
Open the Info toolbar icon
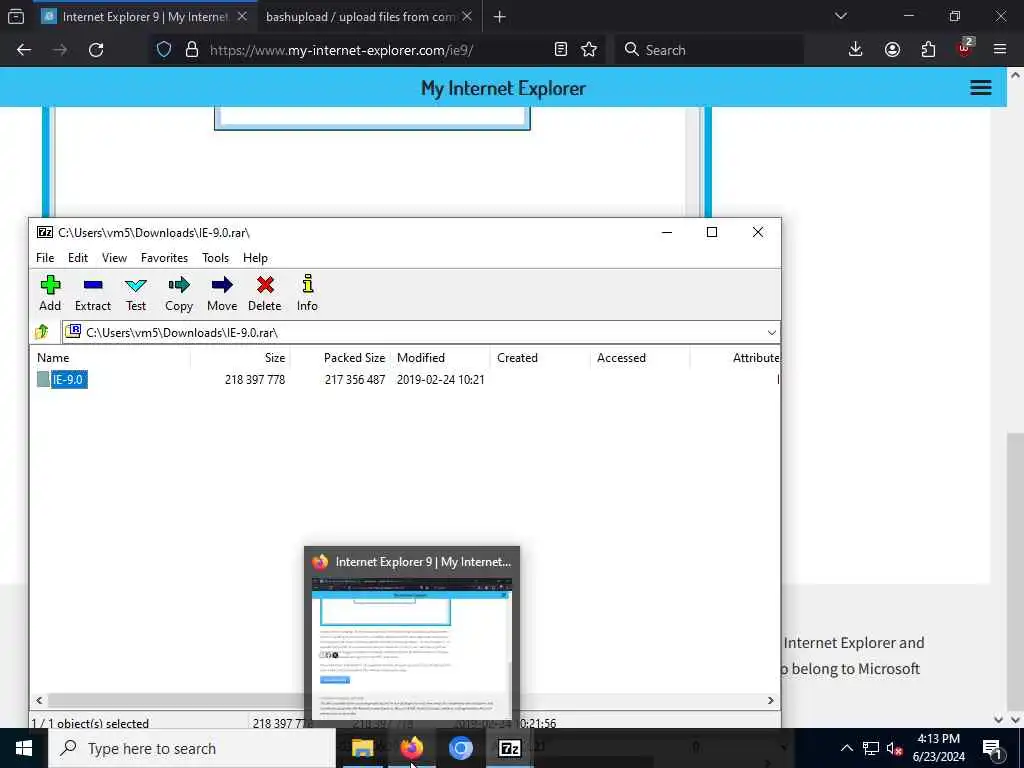(307, 293)
